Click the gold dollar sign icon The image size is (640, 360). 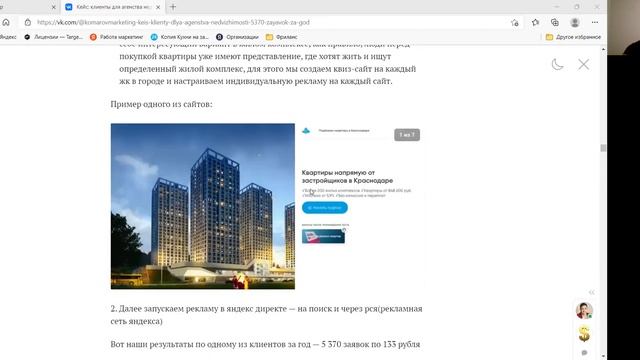pos(584,333)
